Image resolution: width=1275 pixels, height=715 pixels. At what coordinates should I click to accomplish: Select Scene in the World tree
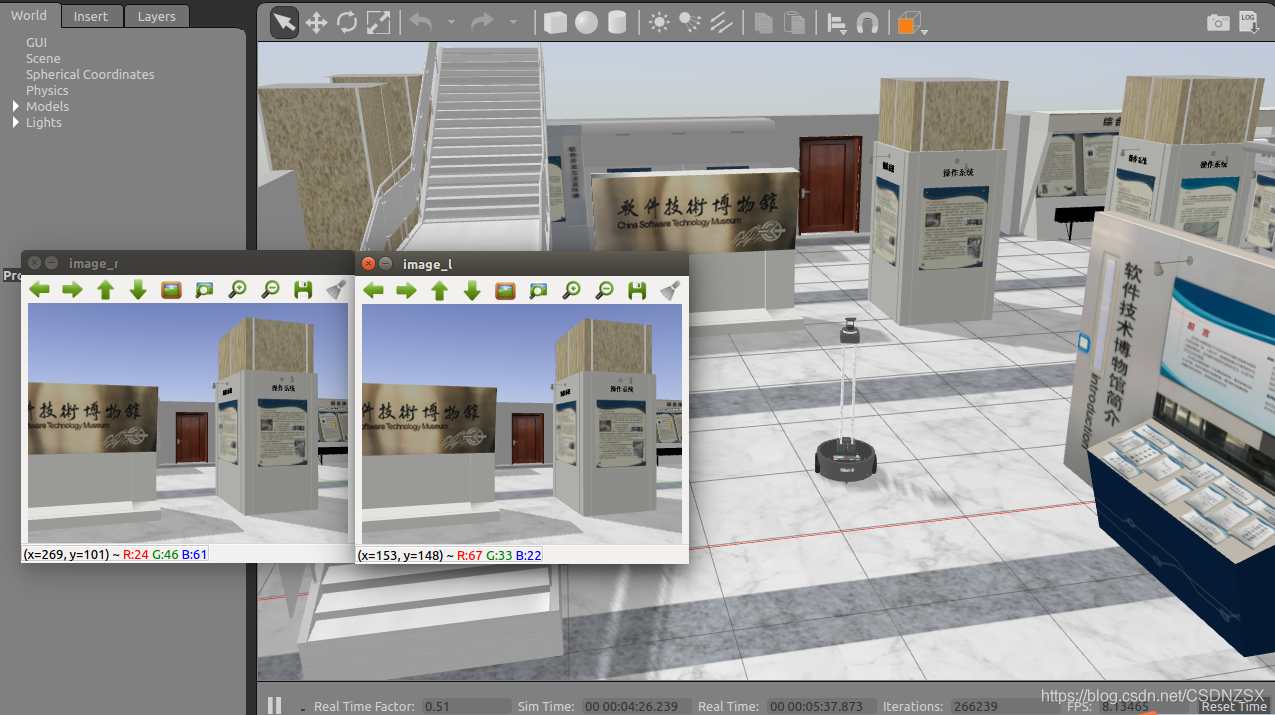(43, 58)
